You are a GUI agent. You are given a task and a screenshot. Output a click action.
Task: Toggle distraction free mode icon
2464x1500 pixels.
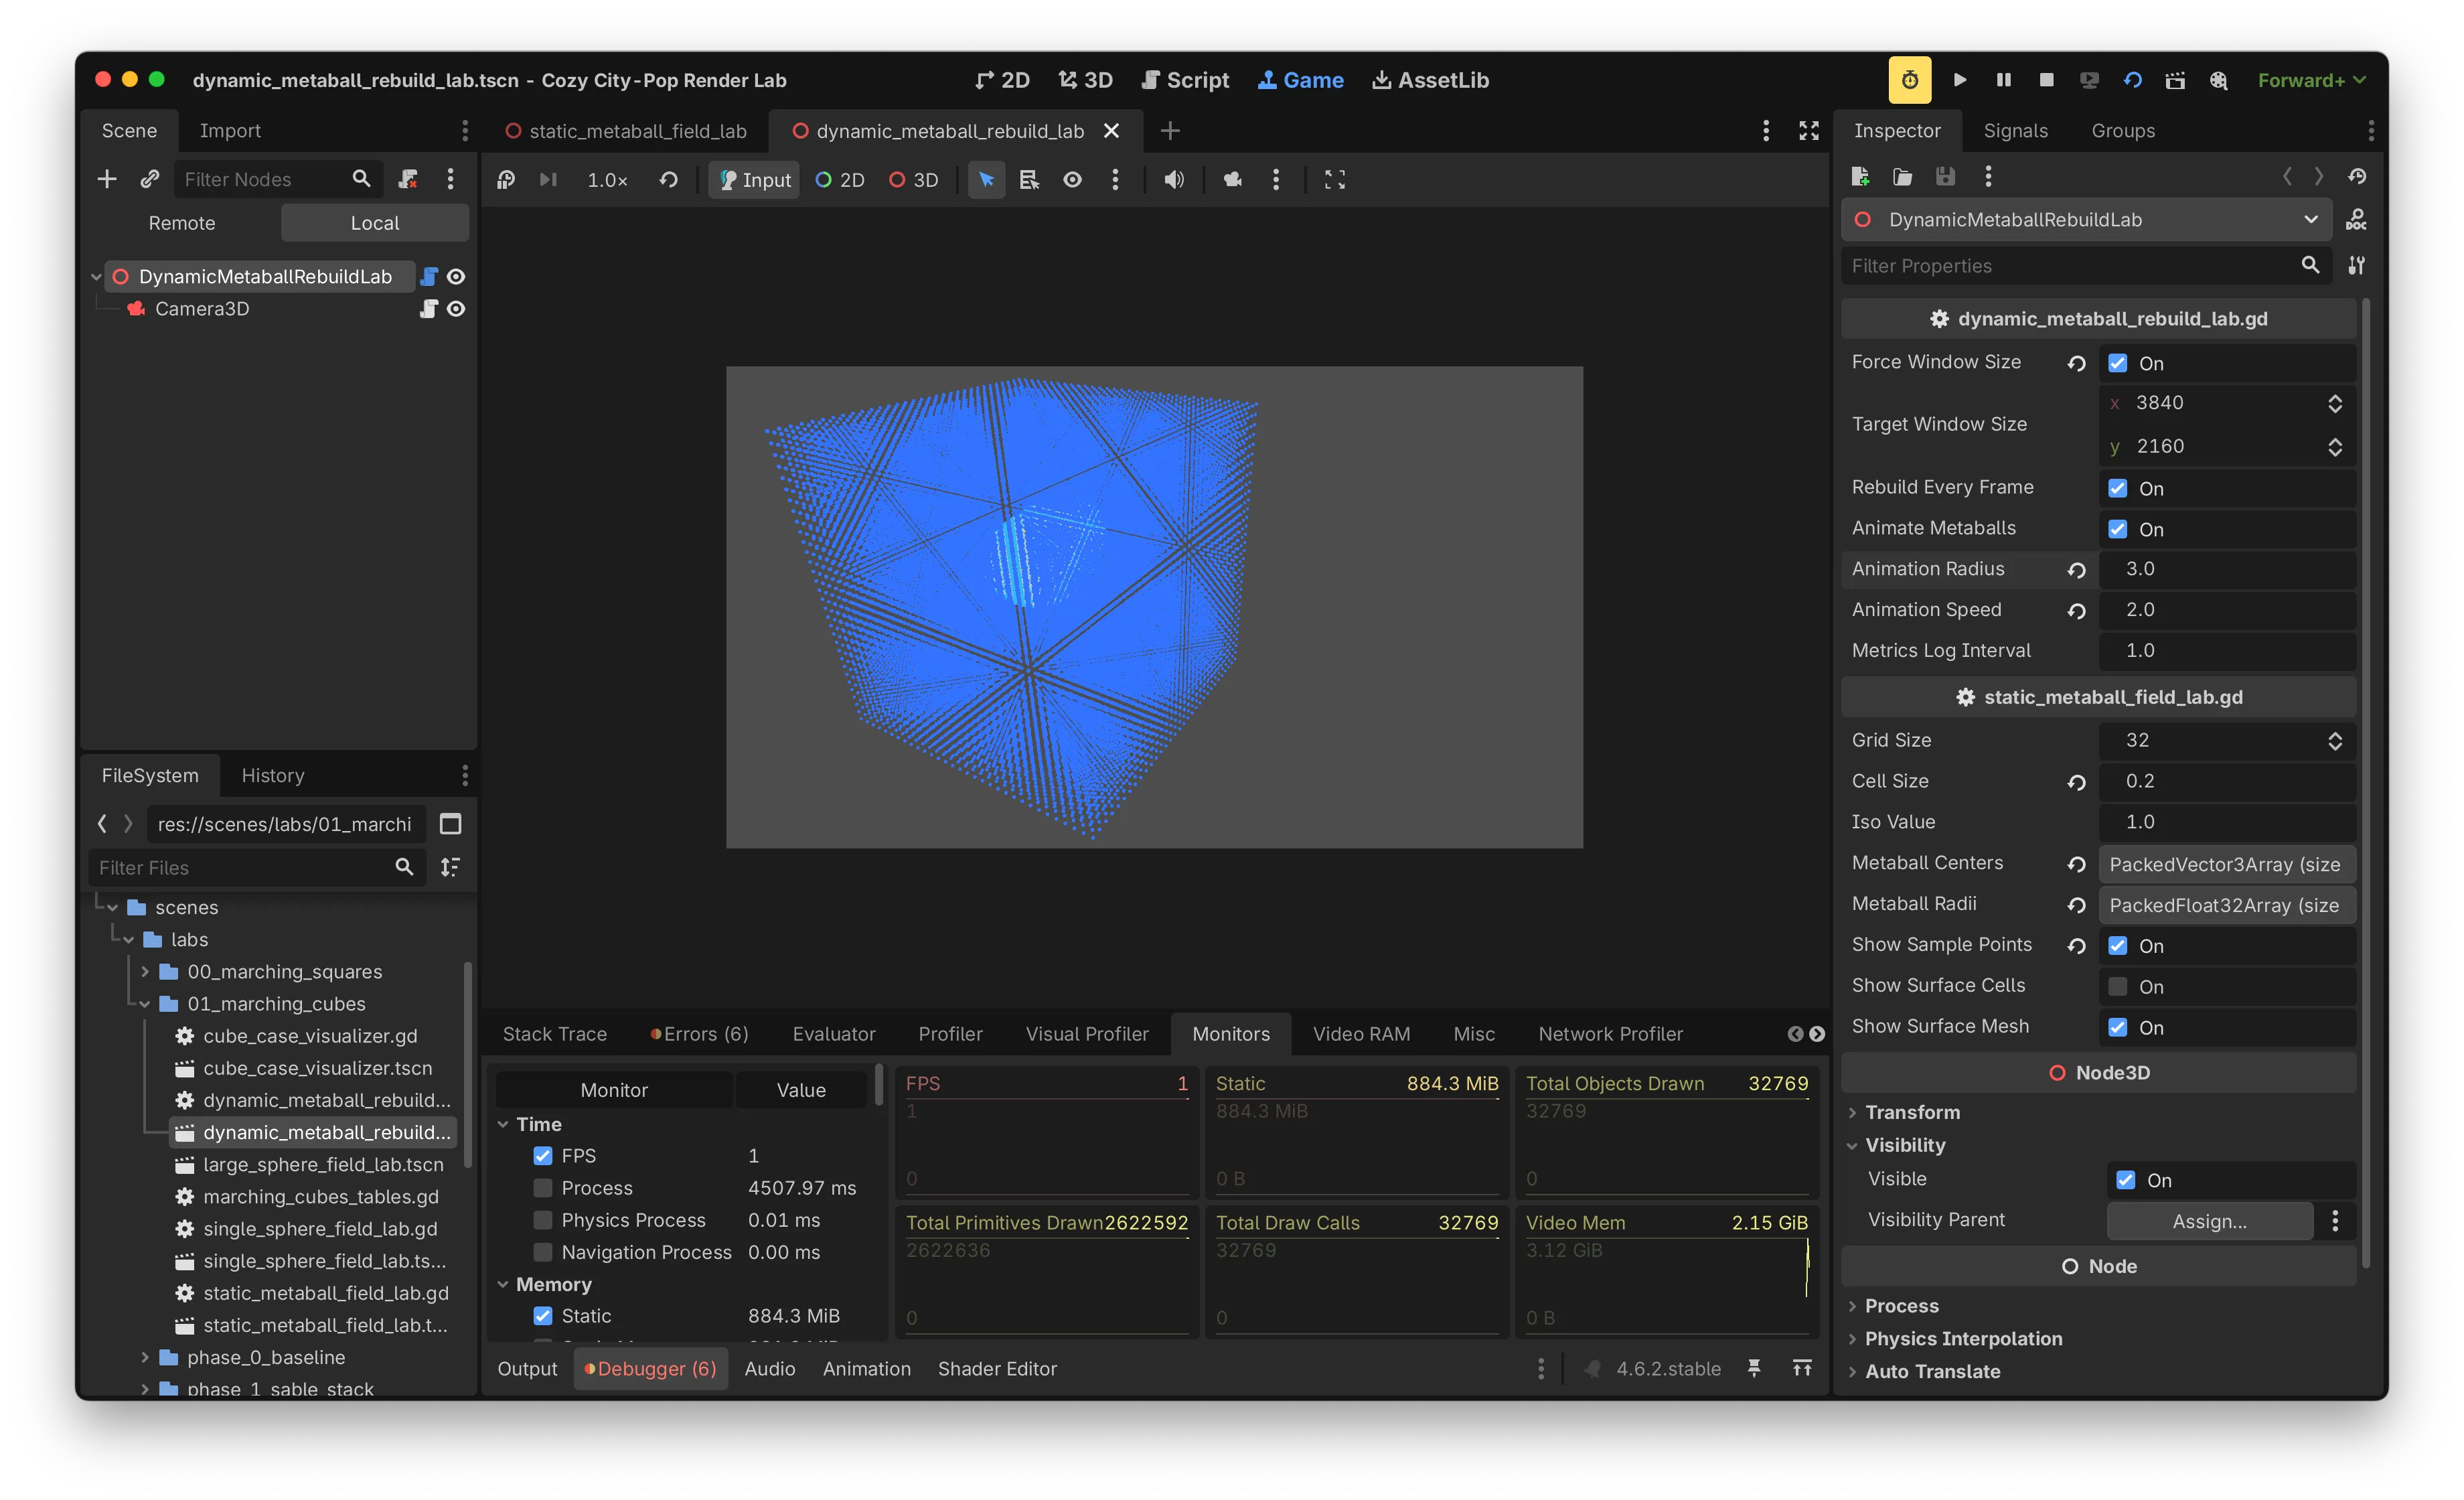coord(1809,131)
